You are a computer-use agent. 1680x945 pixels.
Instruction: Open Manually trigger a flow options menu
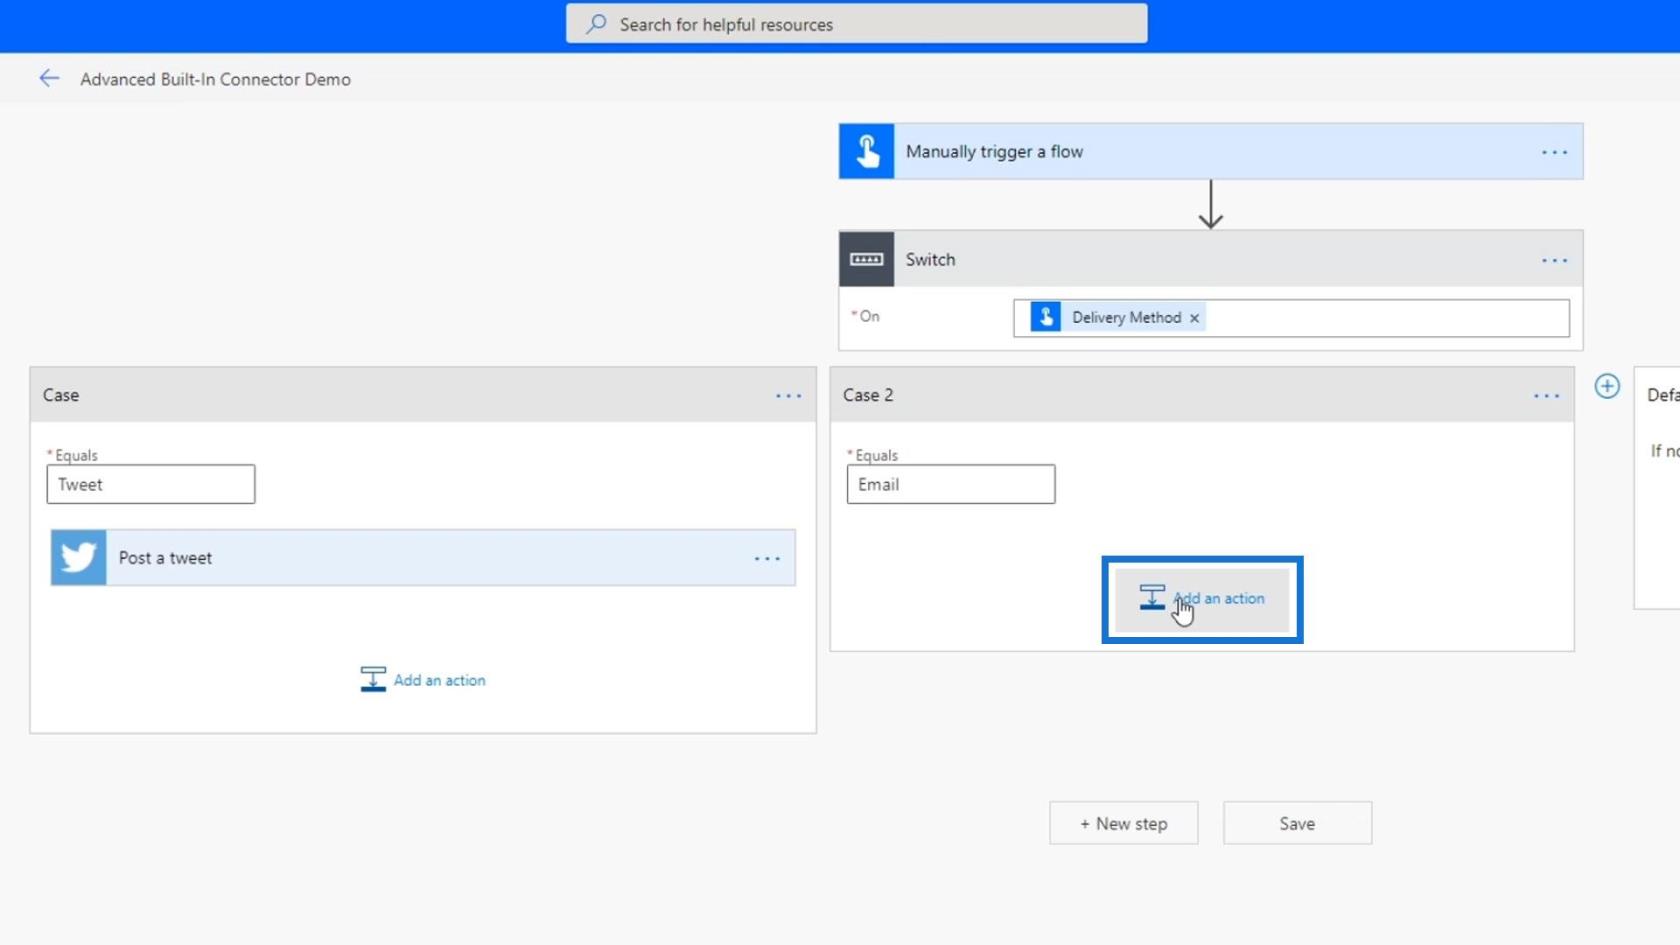click(x=1554, y=152)
